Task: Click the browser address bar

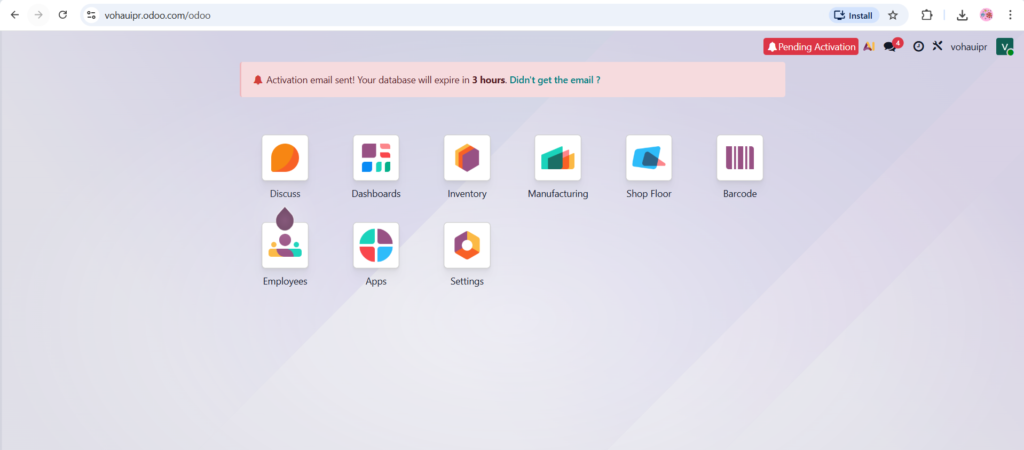Action: click(x=450, y=15)
